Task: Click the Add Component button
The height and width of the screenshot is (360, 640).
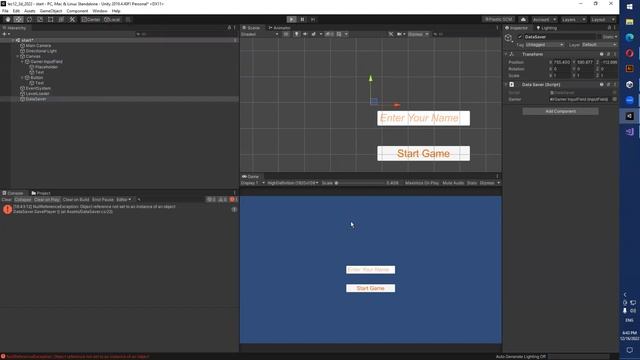Action: point(560,111)
